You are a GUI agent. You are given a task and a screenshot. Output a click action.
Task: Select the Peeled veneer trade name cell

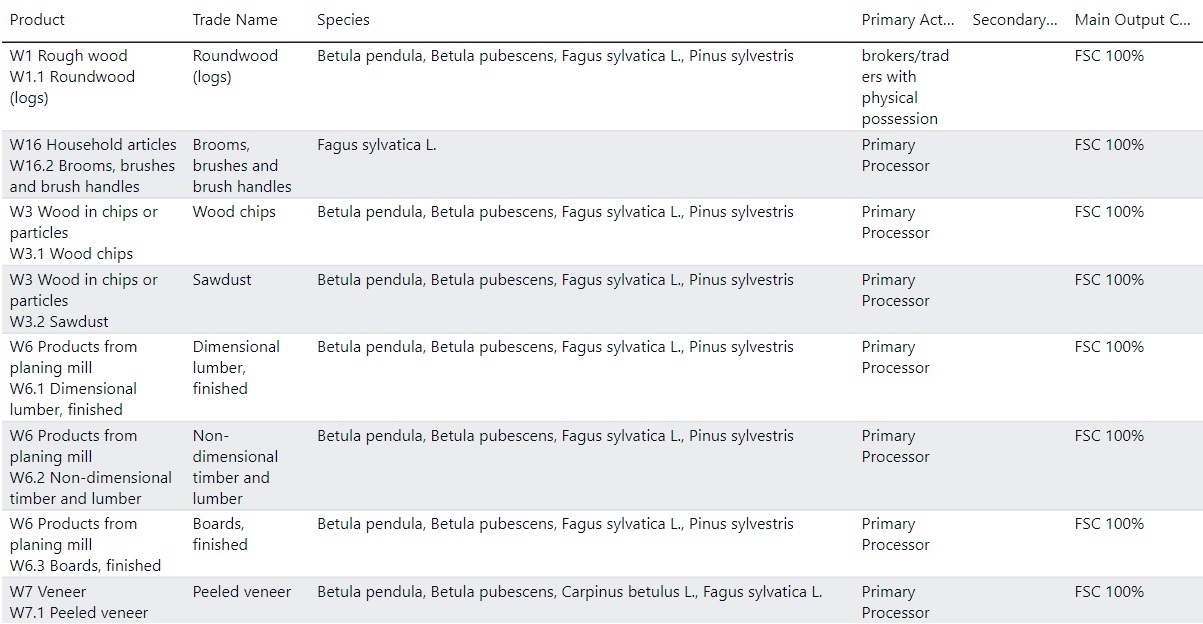[242, 592]
